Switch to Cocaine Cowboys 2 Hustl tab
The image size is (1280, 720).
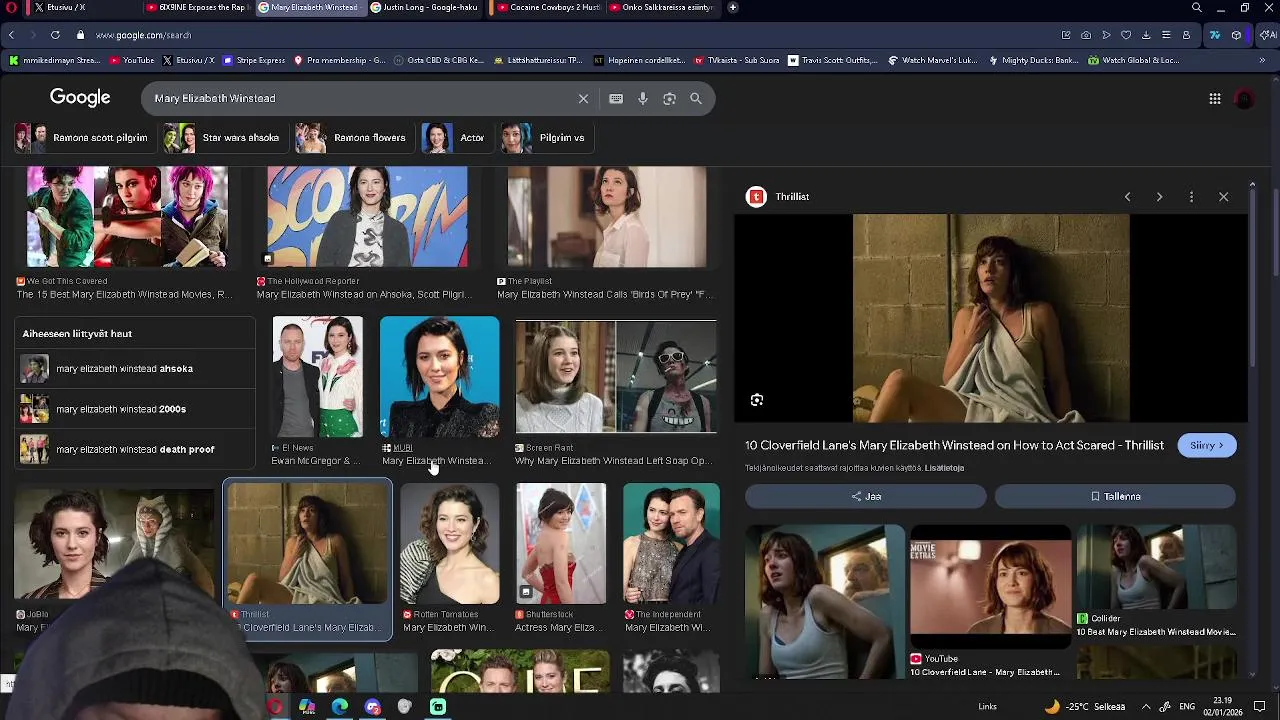548,7
